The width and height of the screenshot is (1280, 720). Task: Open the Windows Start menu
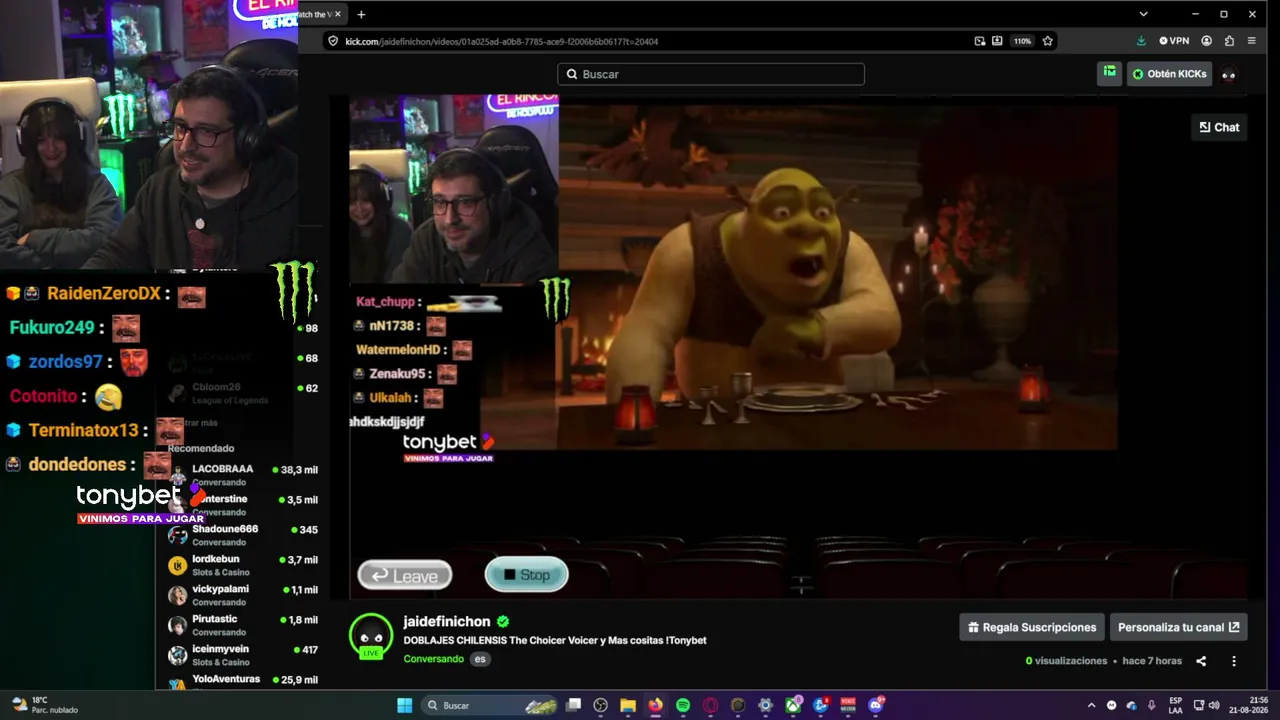point(404,705)
